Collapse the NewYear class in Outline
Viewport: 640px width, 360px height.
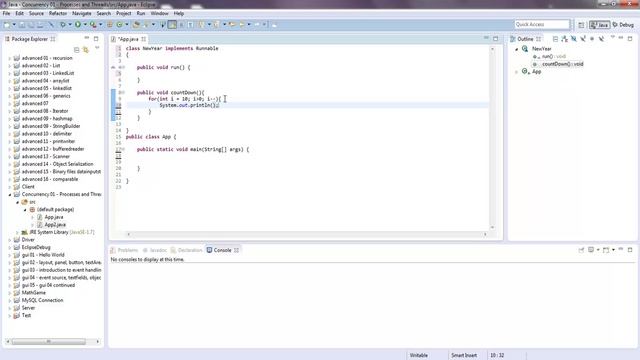(x=517, y=49)
